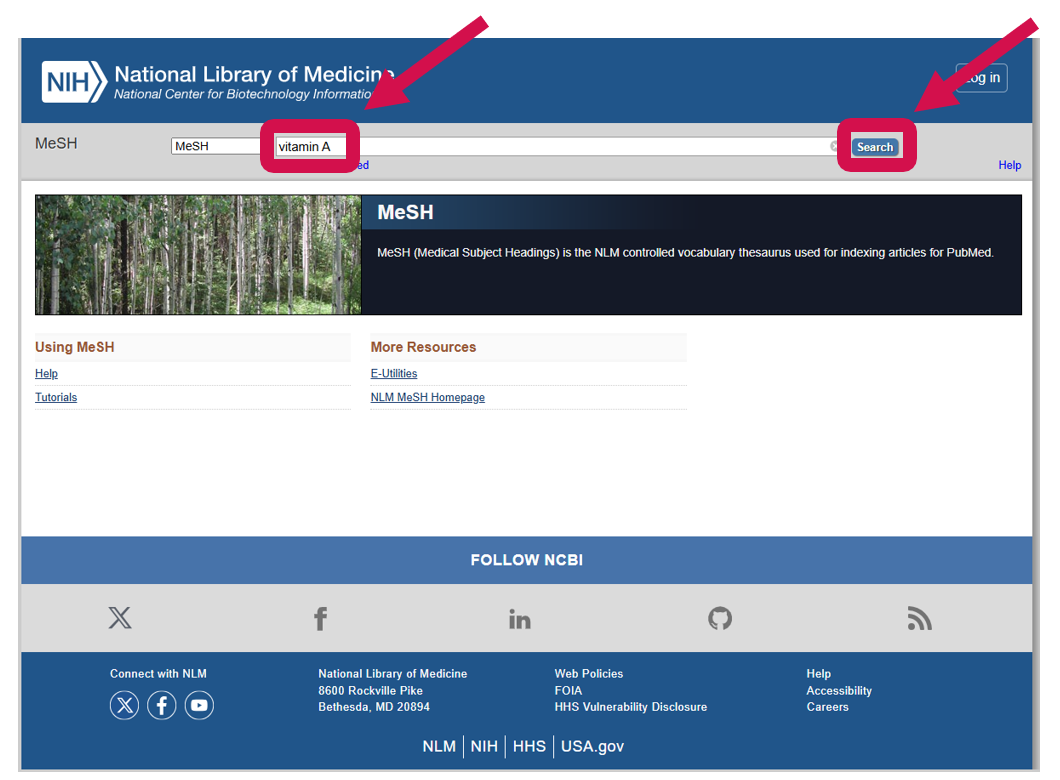The image size is (1060, 780).
Task: Go to the NLM MeSH Homepage link
Action: [x=428, y=398]
